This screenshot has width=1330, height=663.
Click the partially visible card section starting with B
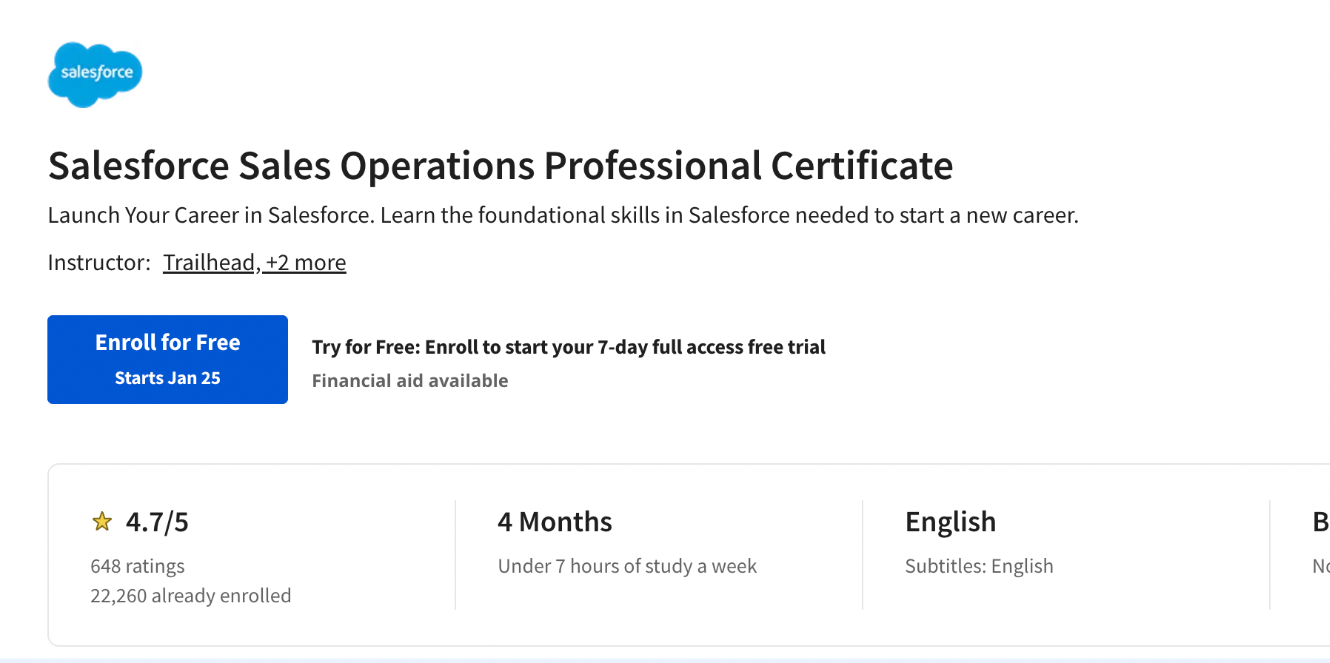[1320, 522]
